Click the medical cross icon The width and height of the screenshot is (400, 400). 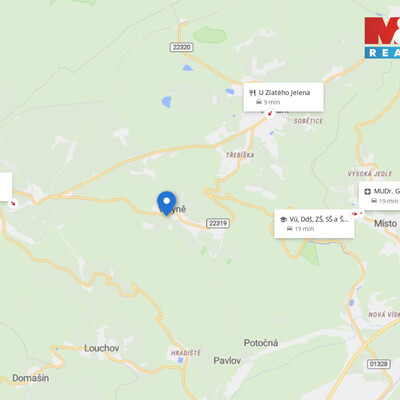[x=367, y=192]
